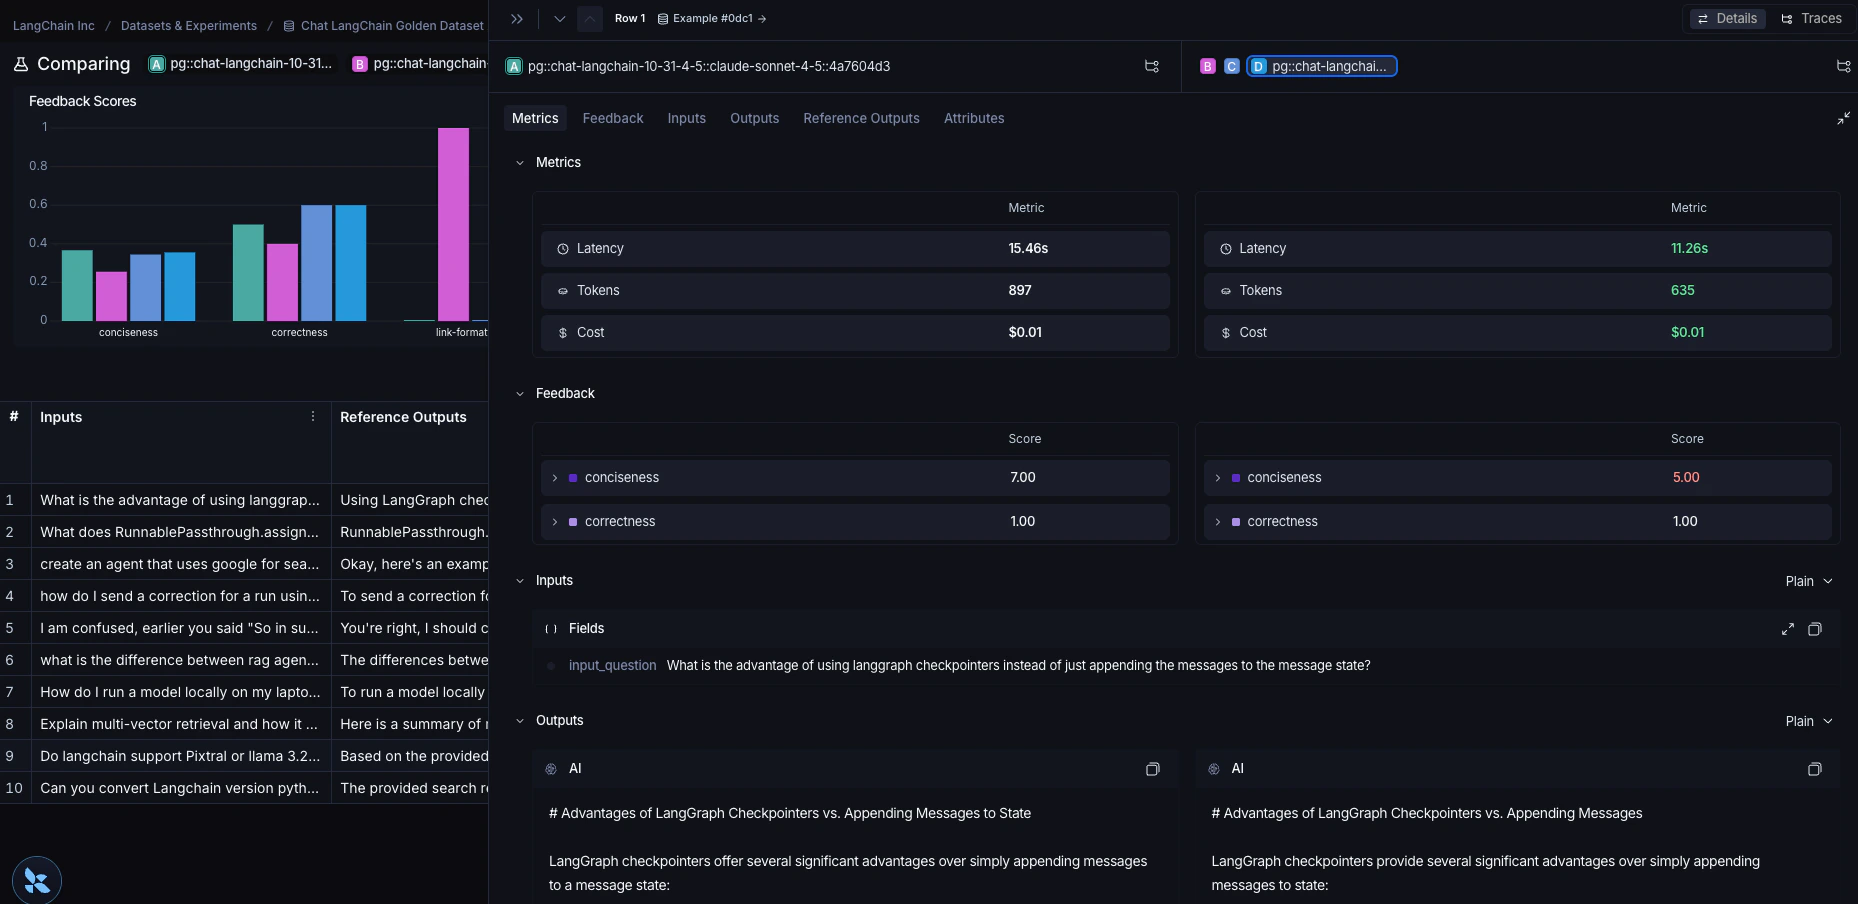Toggle experiment C badge on
The height and width of the screenshot is (904, 1858).
pyautogui.click(x=1231, y=65)
